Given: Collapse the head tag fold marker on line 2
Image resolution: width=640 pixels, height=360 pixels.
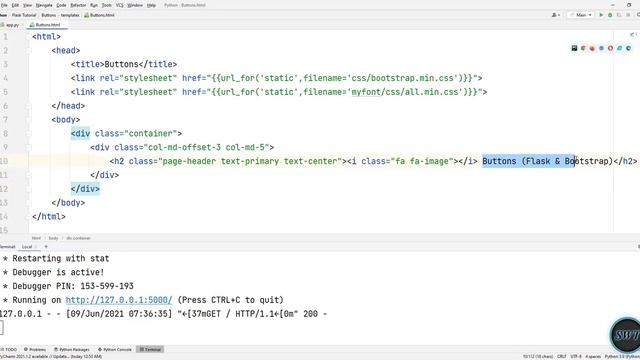Looking at the screenshot, I should tap(29, 51).
